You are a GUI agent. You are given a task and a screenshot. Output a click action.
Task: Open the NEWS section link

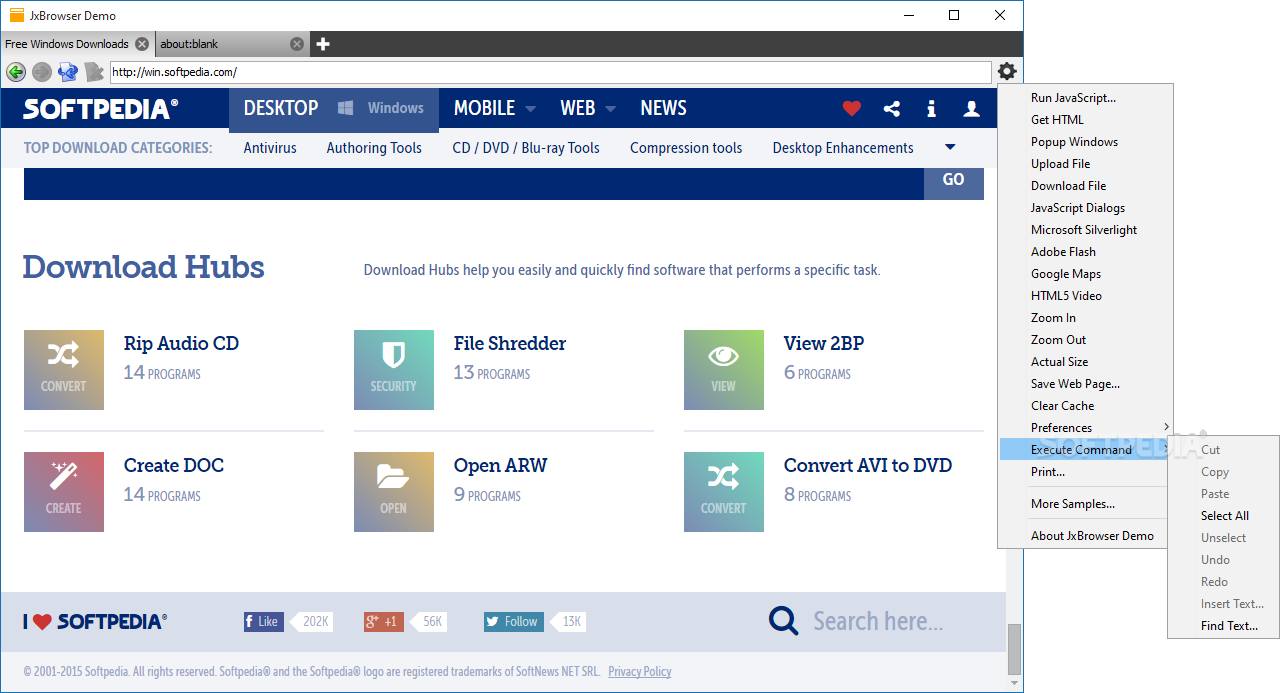click(x=663, y=108)
